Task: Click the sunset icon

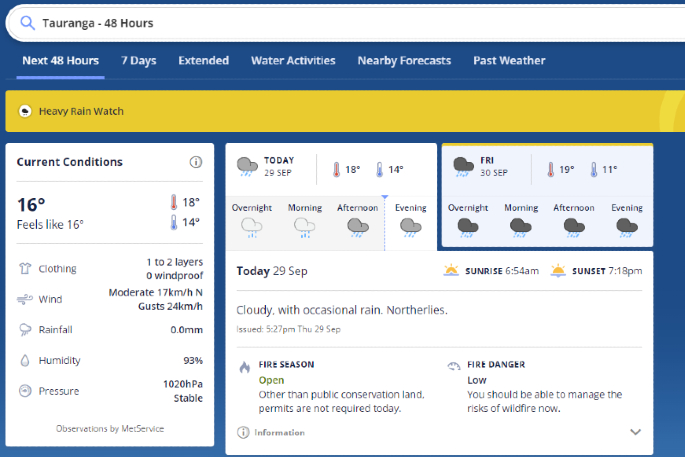Action: (558, 271)
